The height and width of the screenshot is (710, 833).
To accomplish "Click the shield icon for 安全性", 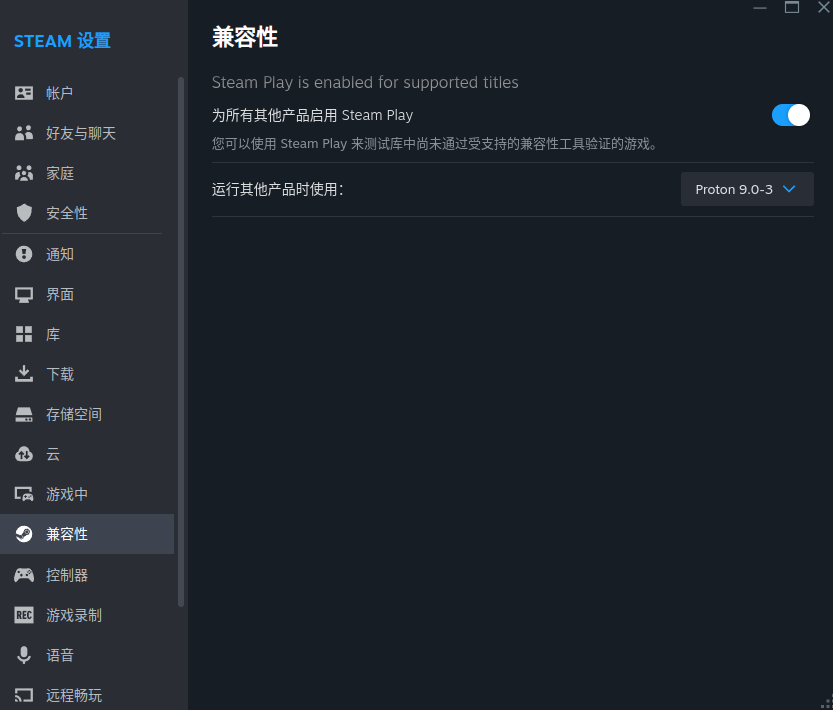I will click(x=24, y=213).
